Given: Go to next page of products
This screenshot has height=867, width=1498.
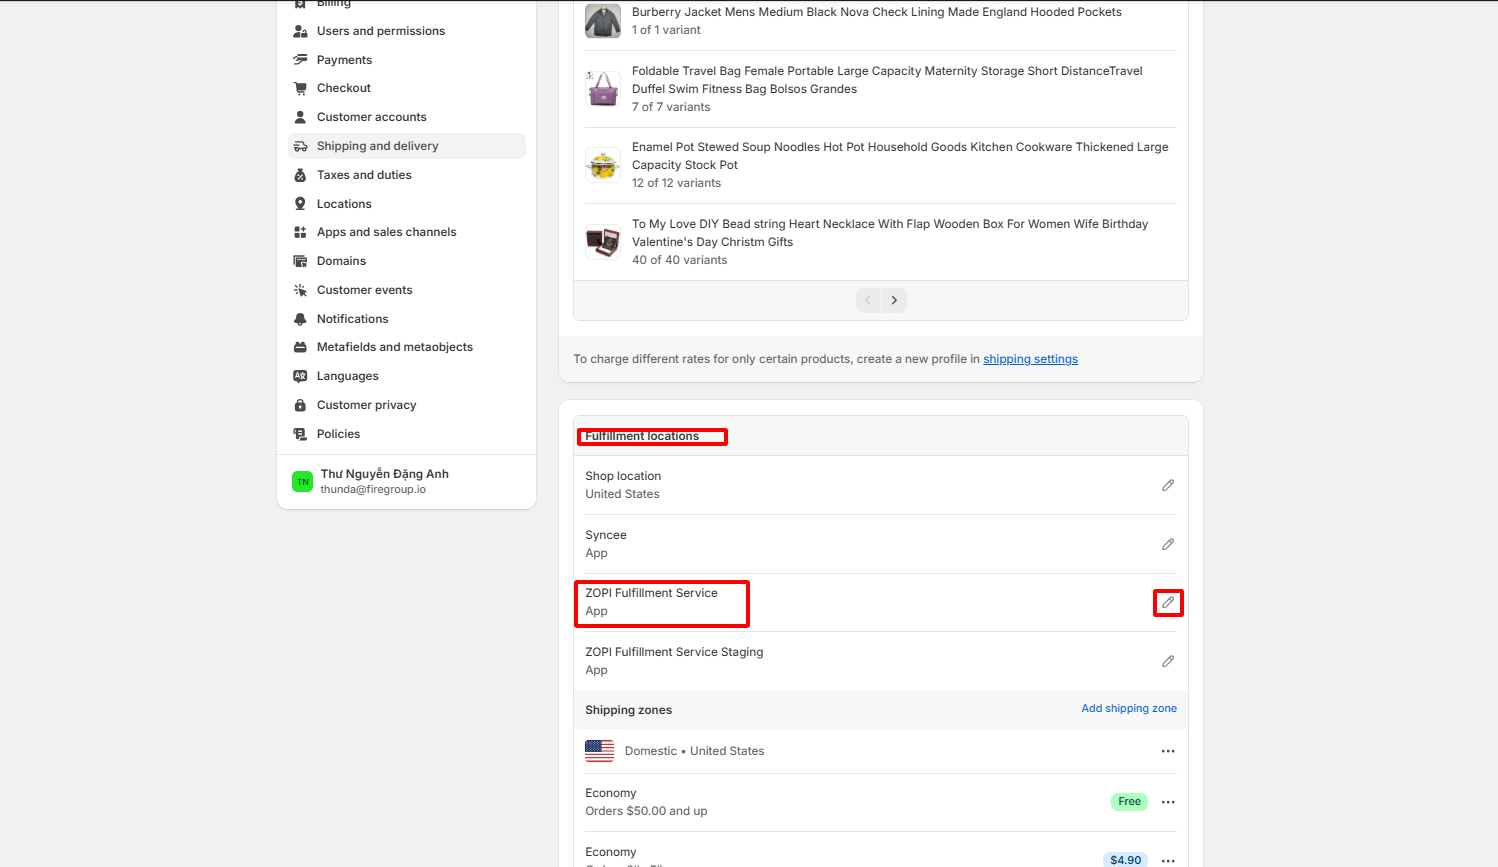Looking at the screenshot, I should click(x=894, y=300).
